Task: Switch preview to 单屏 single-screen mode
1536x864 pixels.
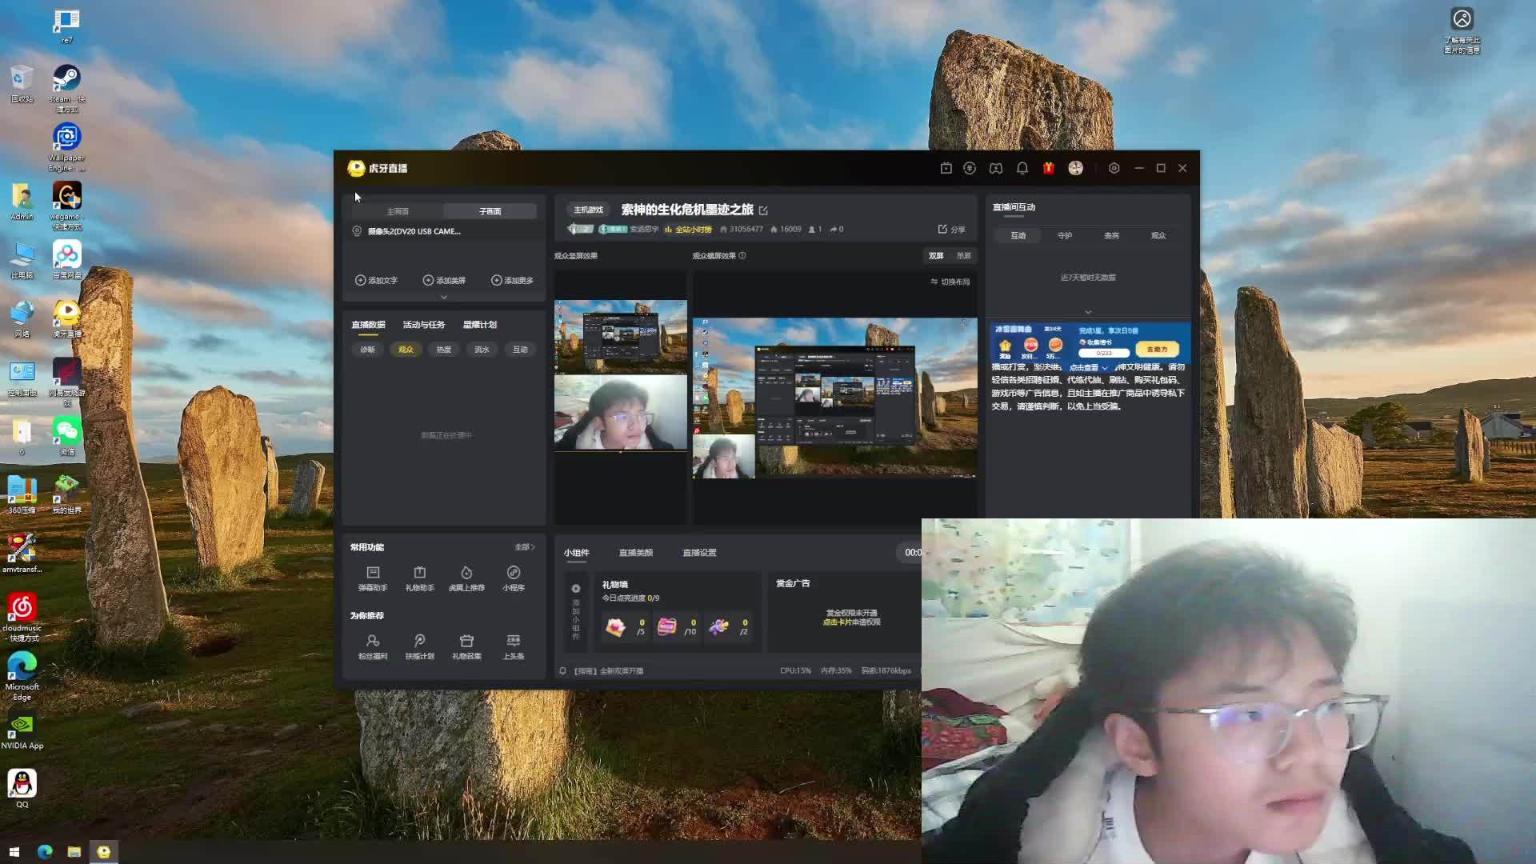Action: pos(963,256)
